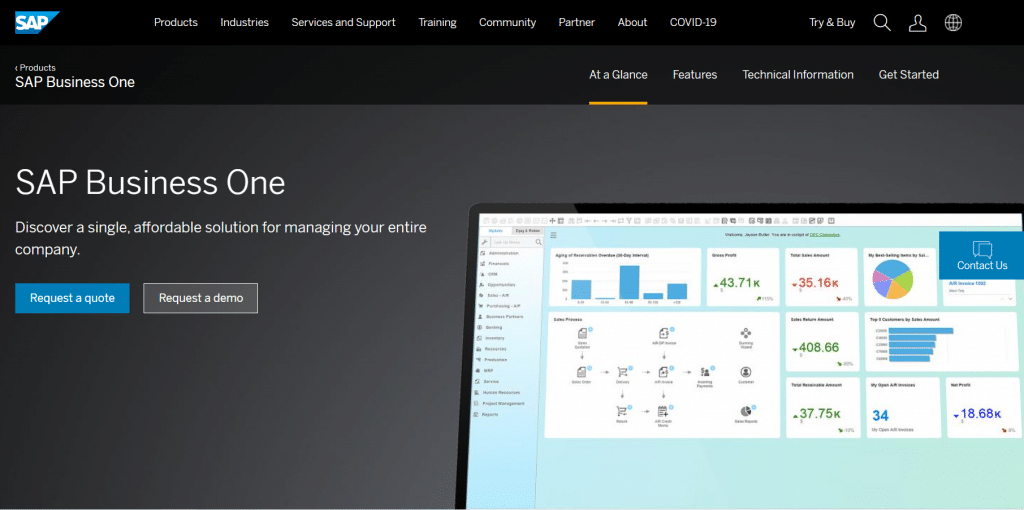
Task: Click the Request a quote button
Action: pos(72,298)
